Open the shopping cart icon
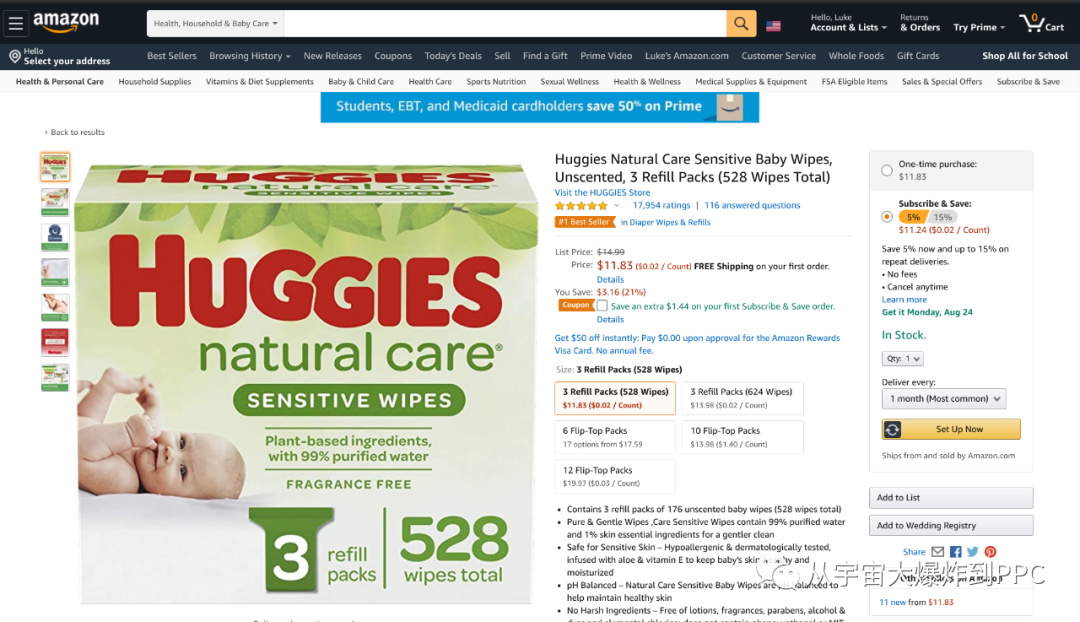 click(x=1041, y=23)
